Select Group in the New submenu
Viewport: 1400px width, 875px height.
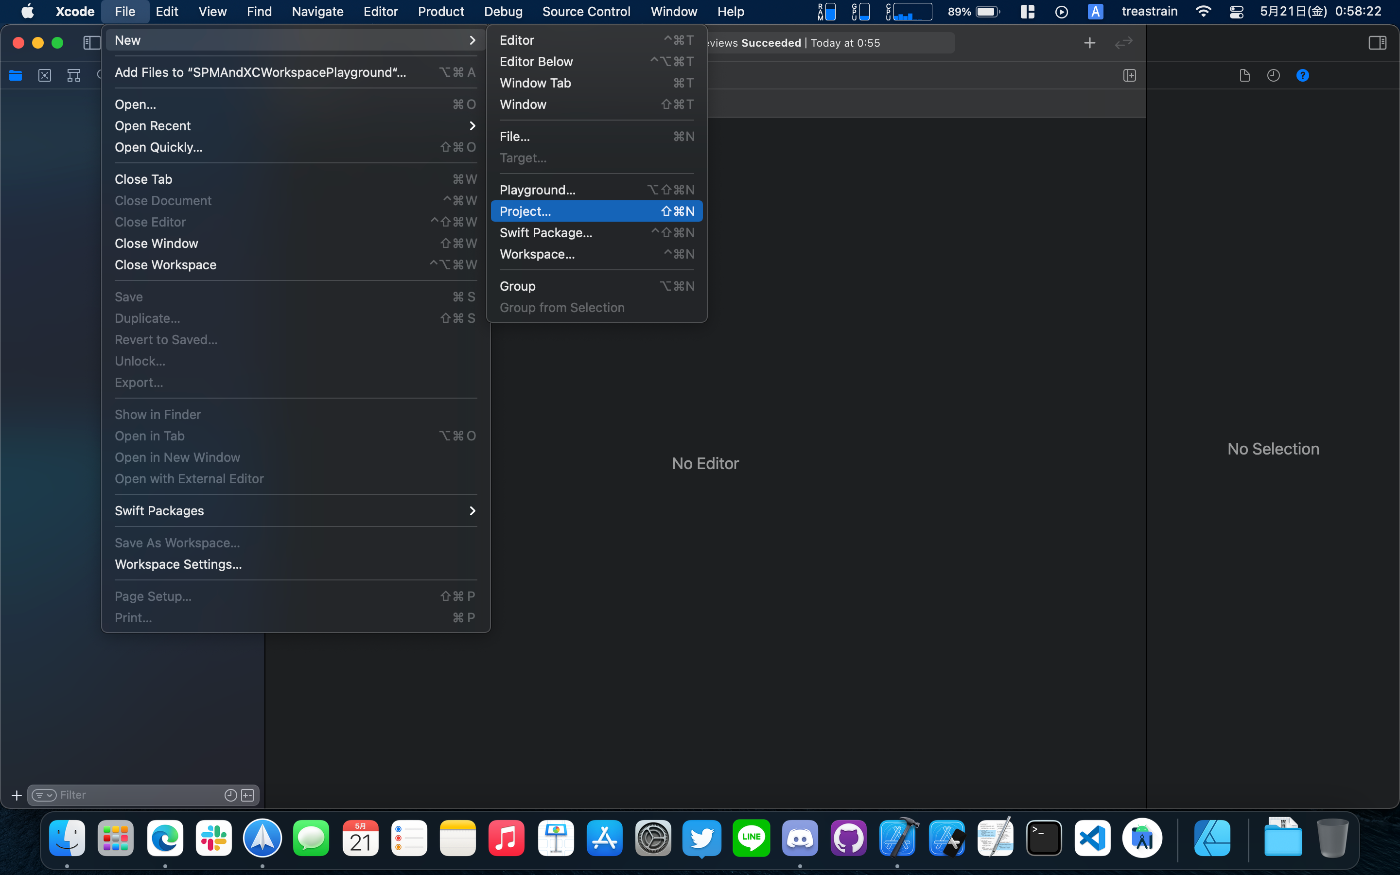[x=597, y=287]
